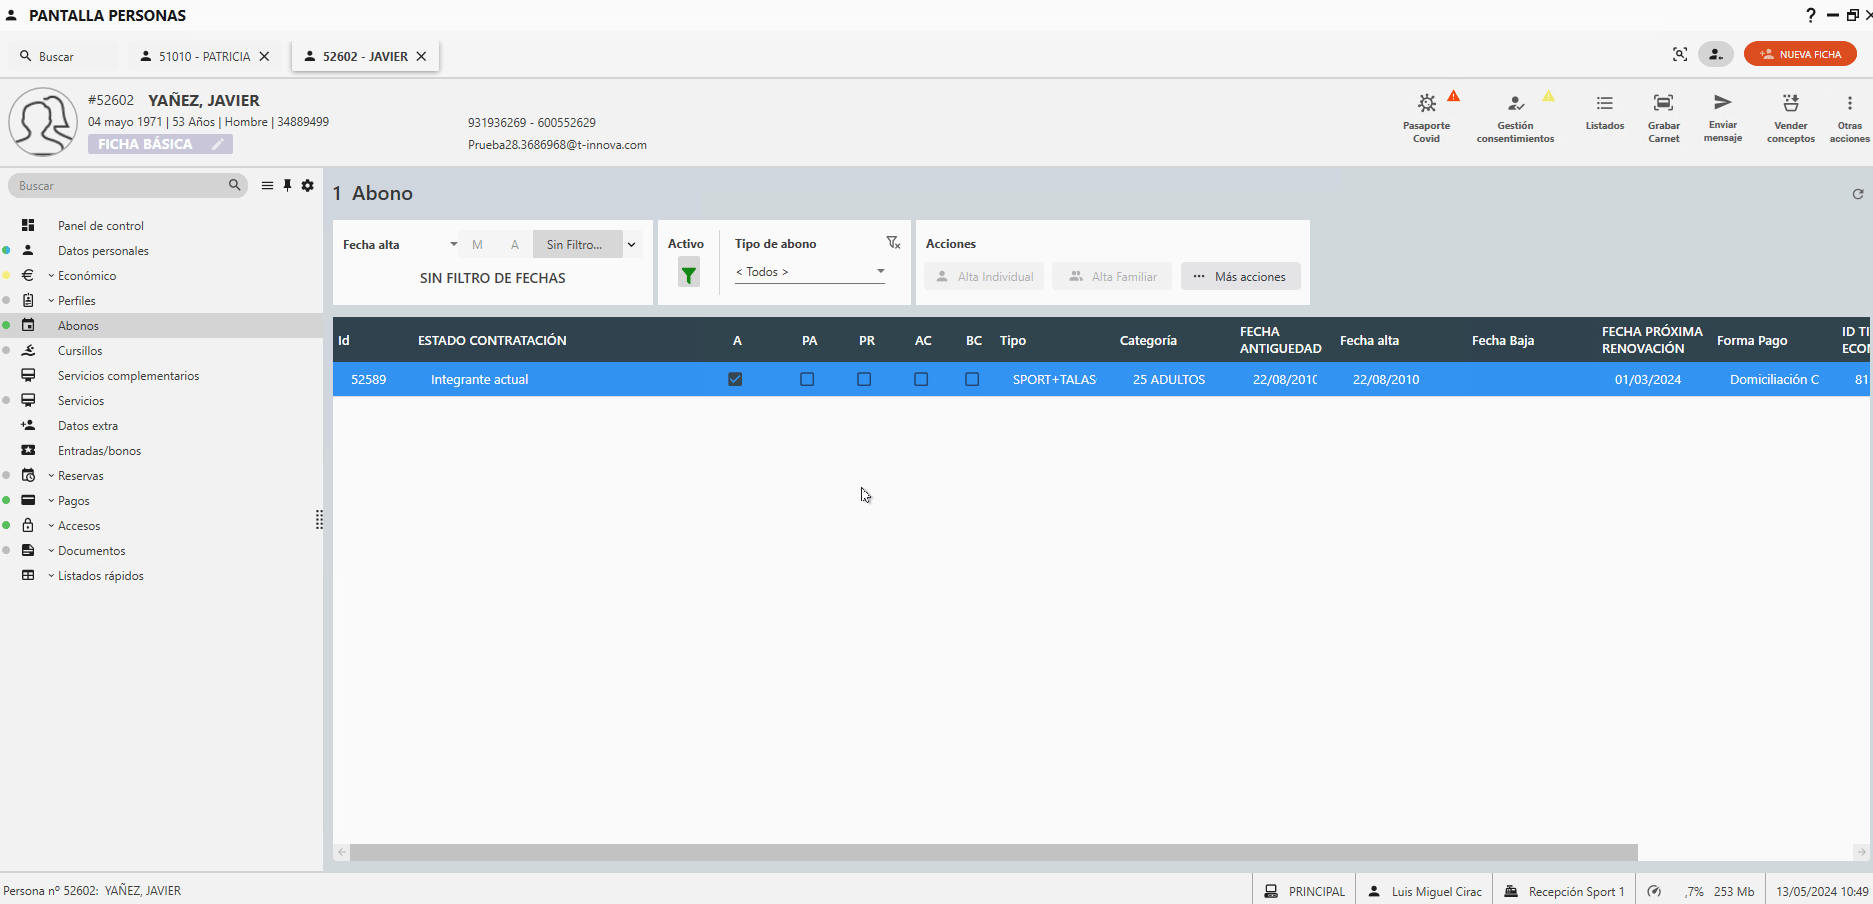Click Más acciones button
The image size is (1873, 904).
(1240, 277)
